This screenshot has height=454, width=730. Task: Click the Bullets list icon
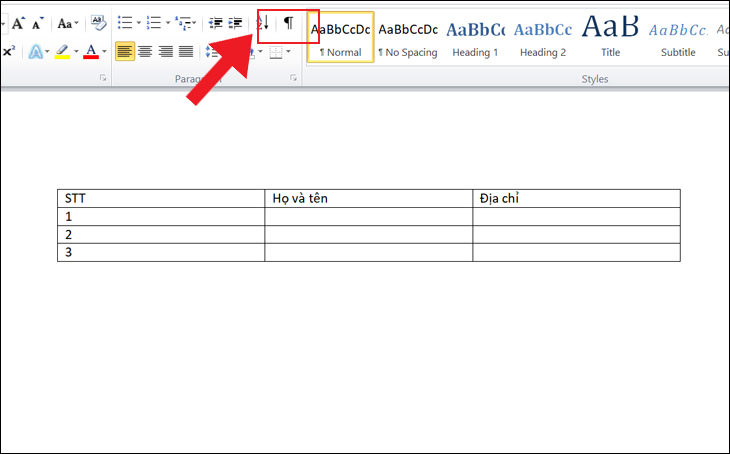click(125, 23)
